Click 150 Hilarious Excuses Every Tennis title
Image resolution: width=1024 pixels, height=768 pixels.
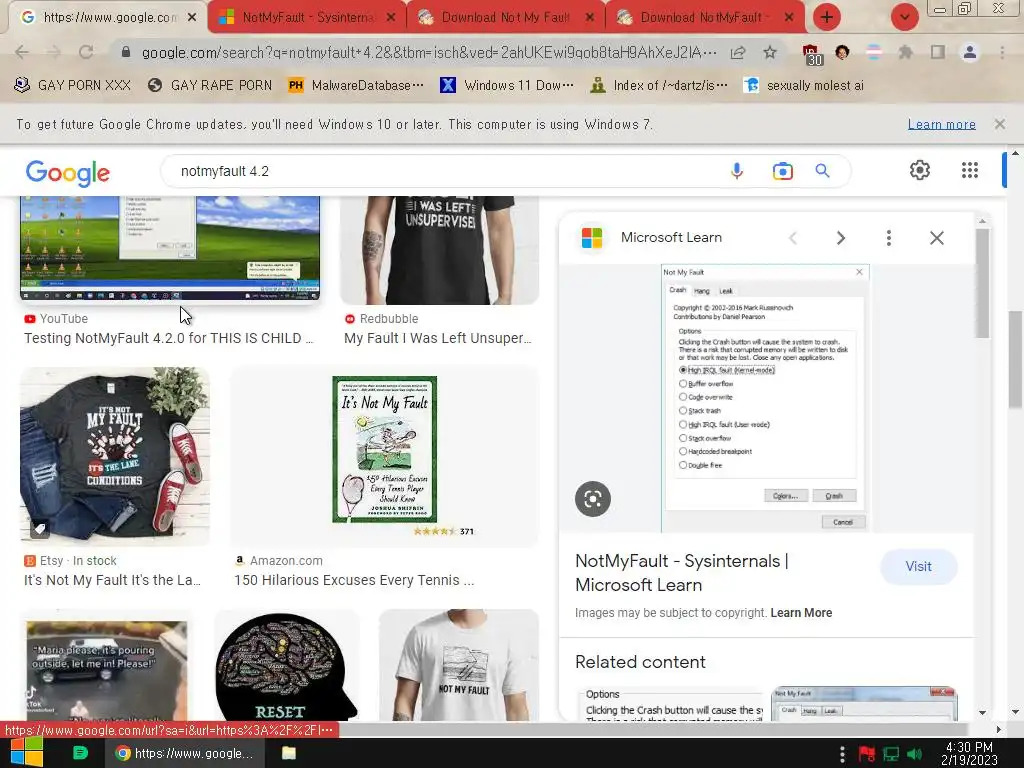coord(354,580)
